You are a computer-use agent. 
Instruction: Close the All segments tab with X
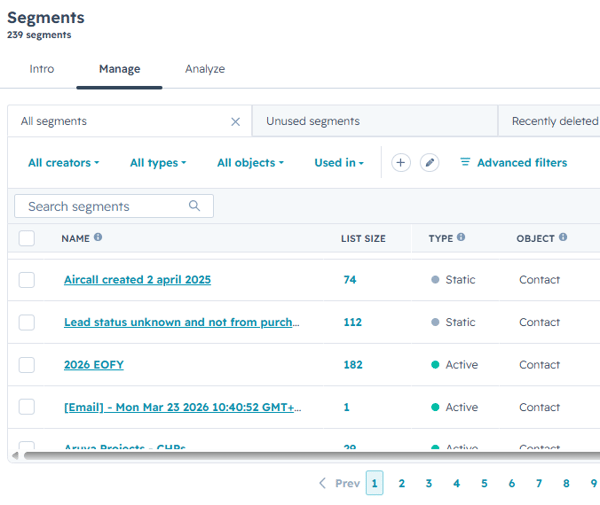tap(235, 122)
